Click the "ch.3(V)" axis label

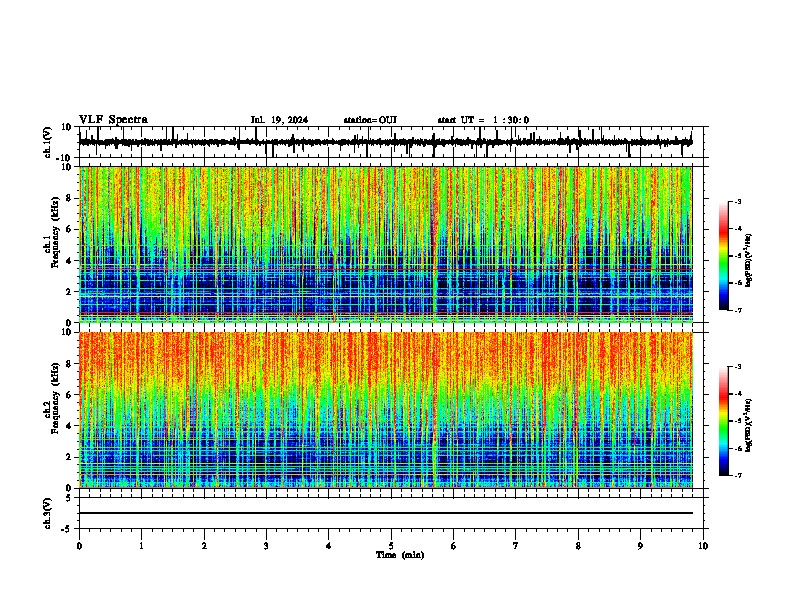pyautogui.click(x=48, y=513)
